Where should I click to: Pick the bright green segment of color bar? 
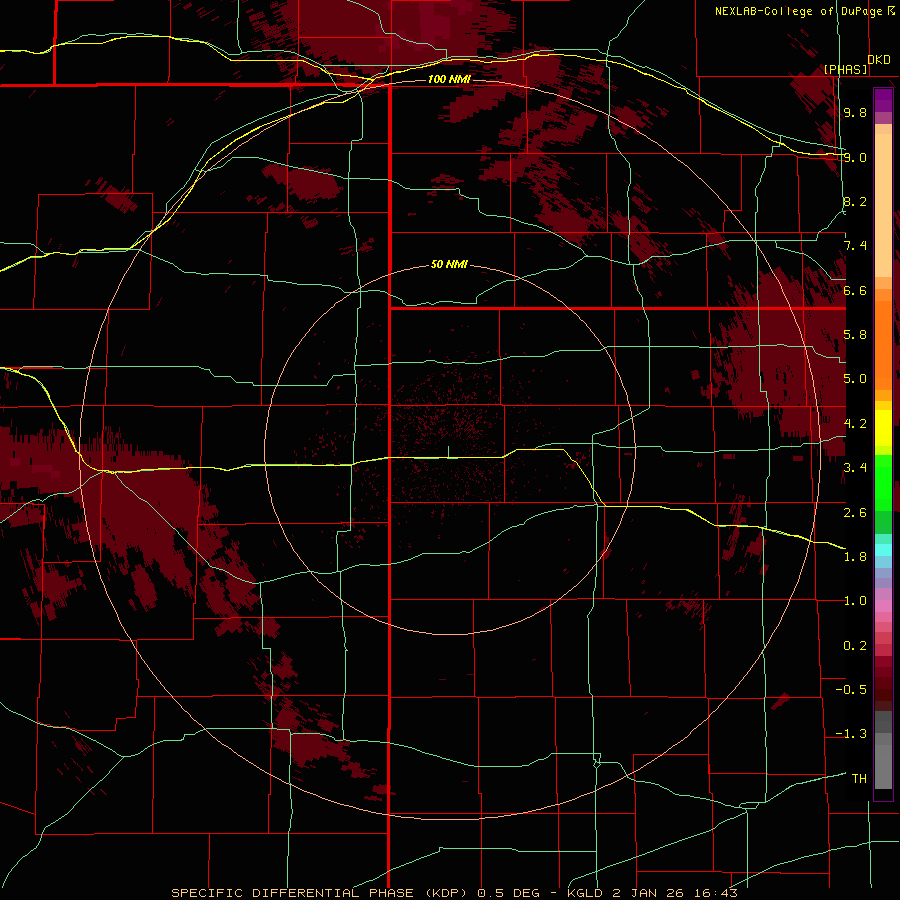click(883, 482)
